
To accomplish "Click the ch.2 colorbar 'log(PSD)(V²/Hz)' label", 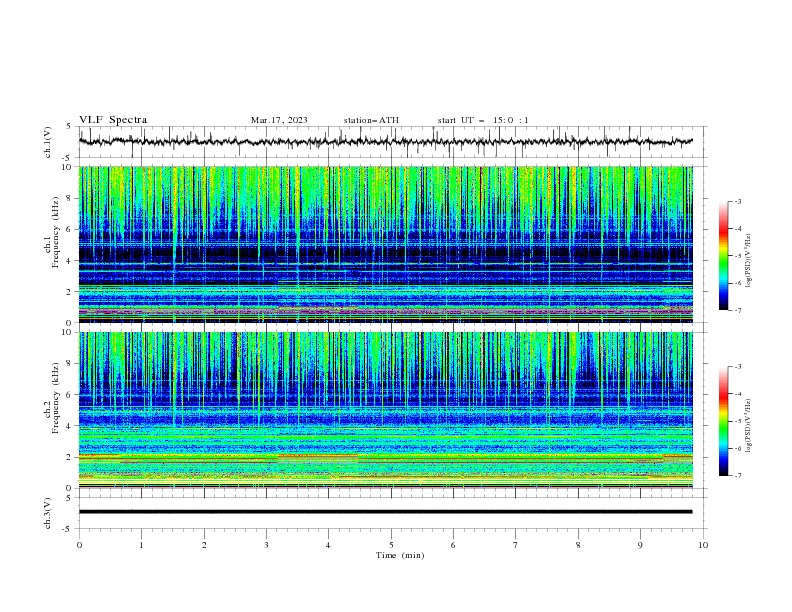I will point(749,426).
